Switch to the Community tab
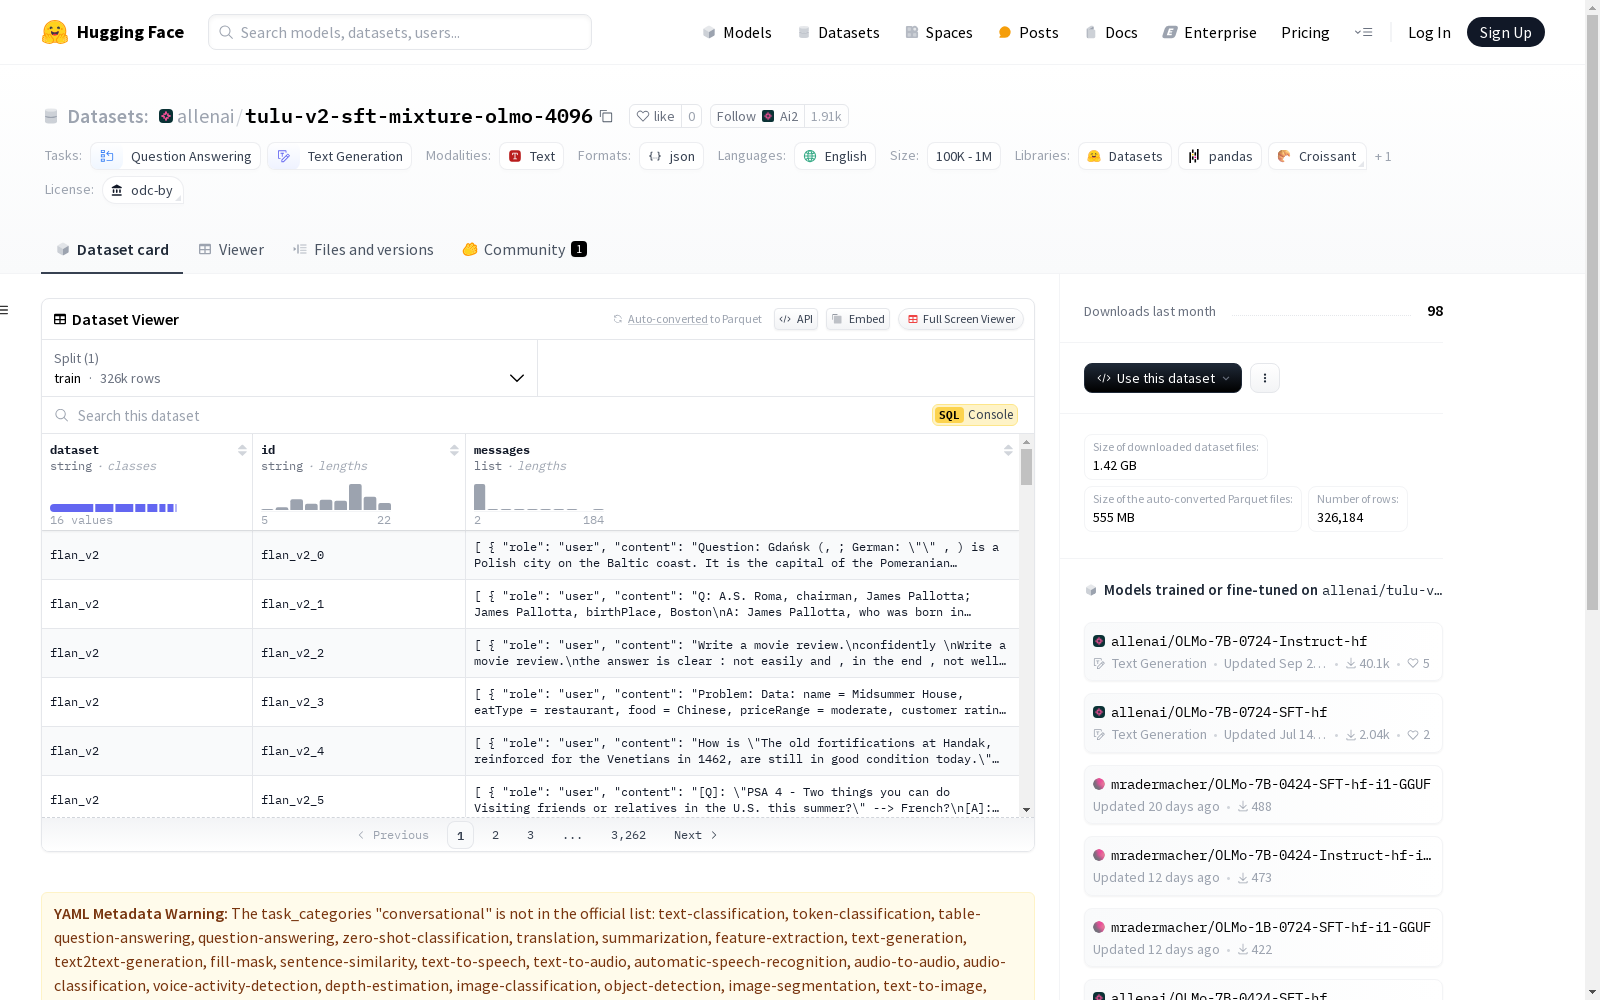Image resolution: width=1600 pixels, height=1000 pixels. [x=524, y=250]
